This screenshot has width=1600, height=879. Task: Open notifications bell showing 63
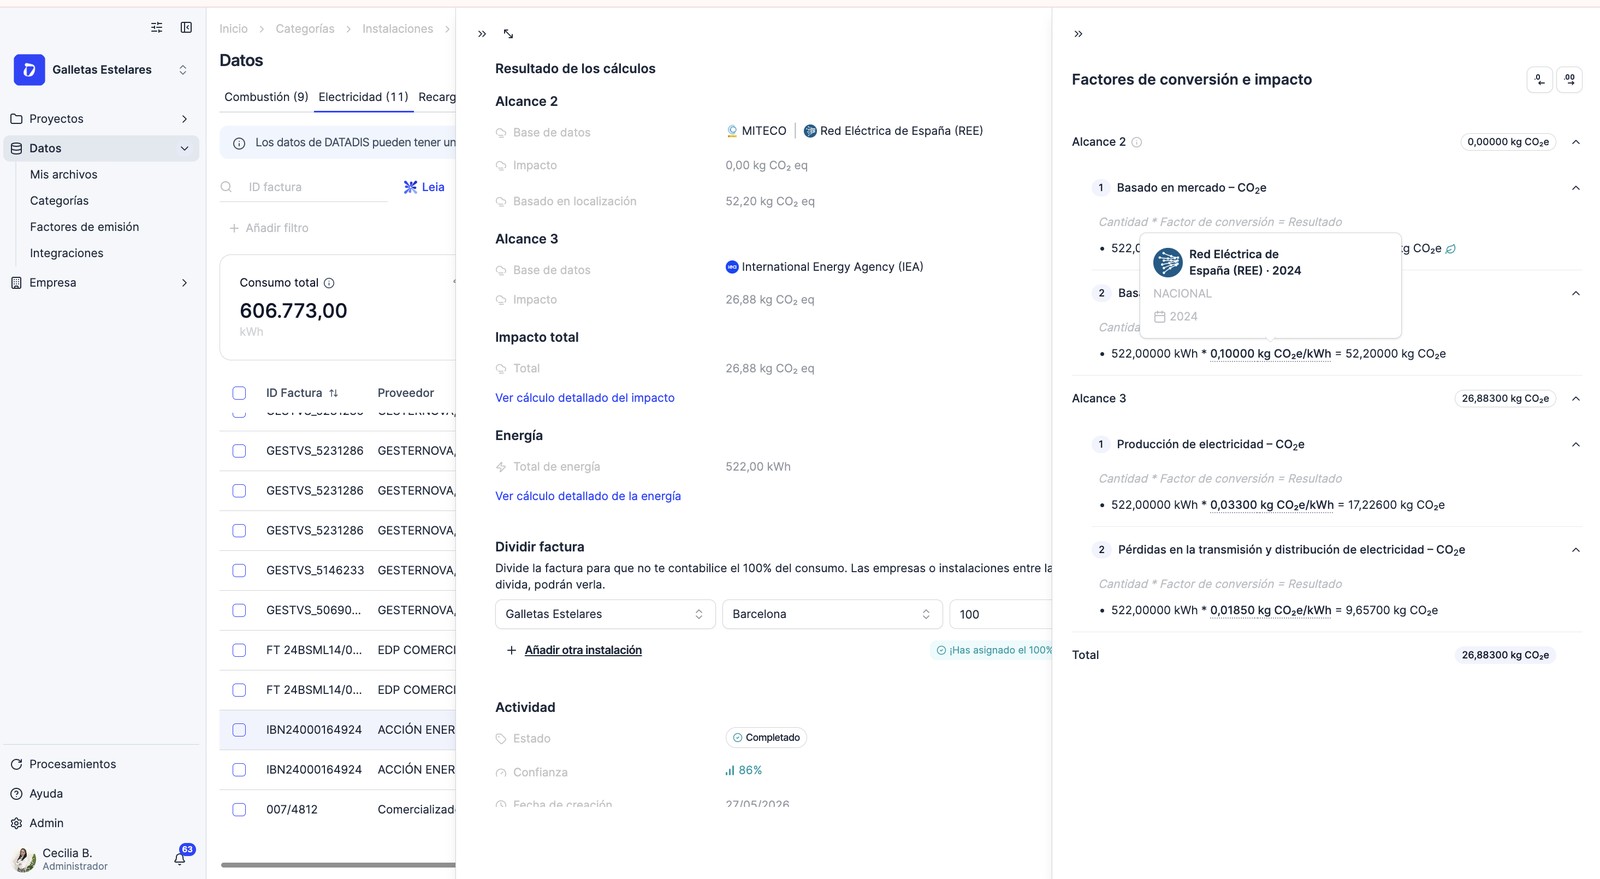click(180, 858)
